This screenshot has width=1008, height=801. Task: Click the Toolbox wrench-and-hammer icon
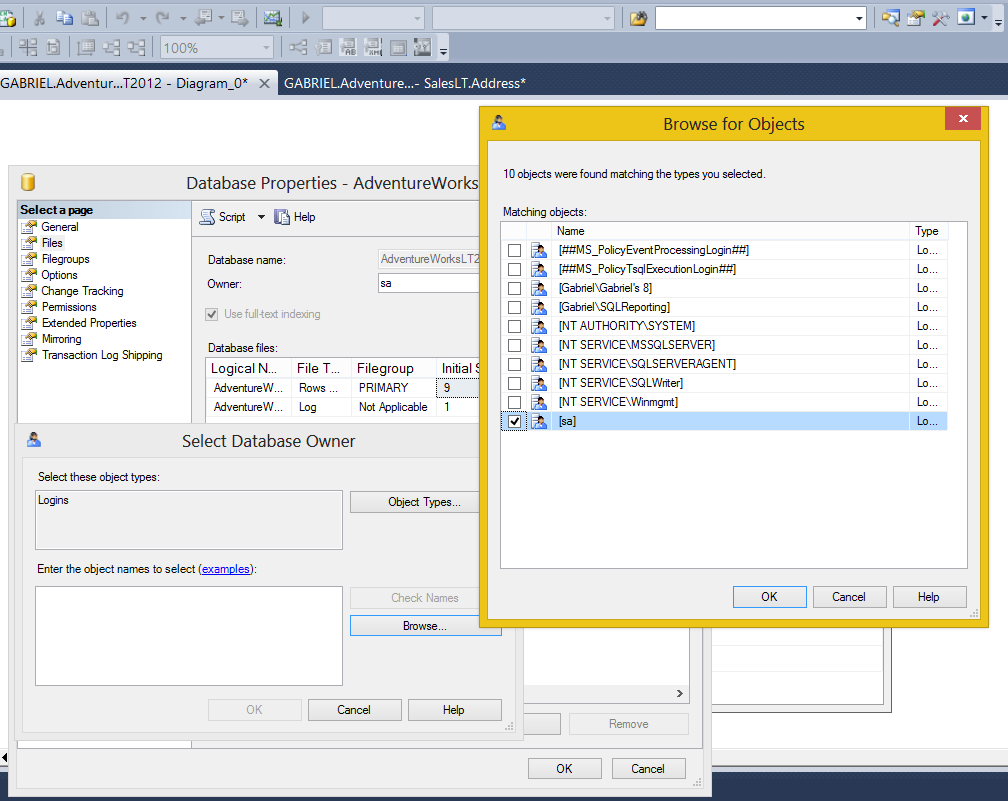pyautogui.click(x=940, y=18)
